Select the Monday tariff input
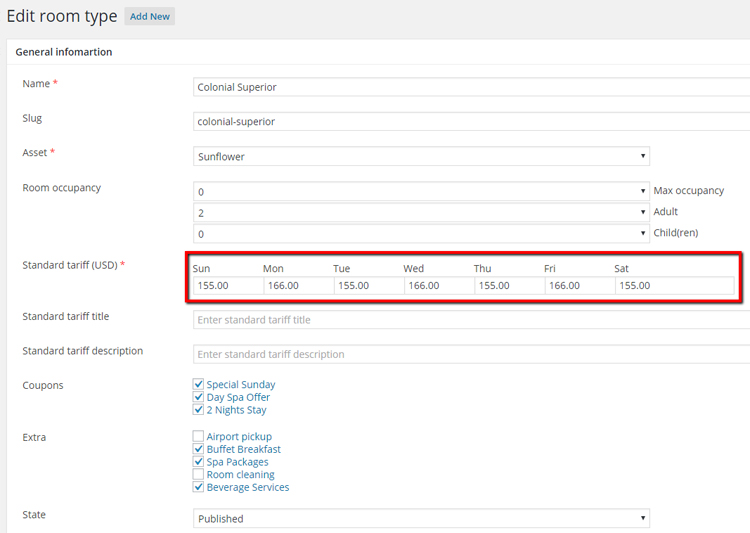This screenshot has height=533, width=750. click(x=298, y=285)
